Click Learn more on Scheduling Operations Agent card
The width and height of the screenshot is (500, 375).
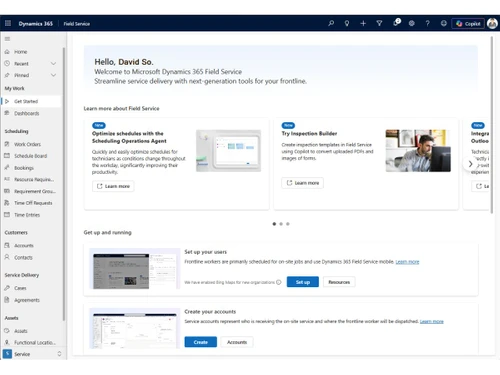pyautogui.click(x=113, y=186)
